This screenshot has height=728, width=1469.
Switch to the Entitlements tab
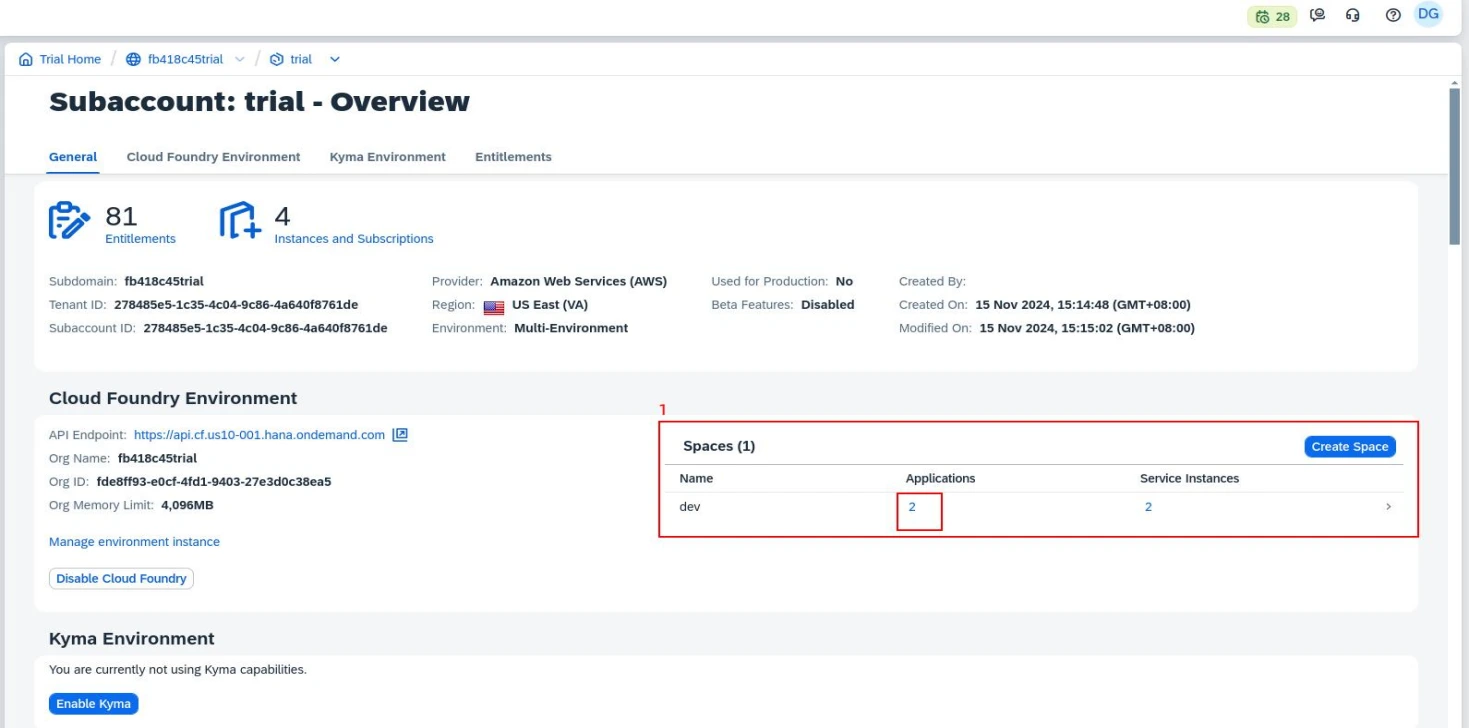[513, 157]
